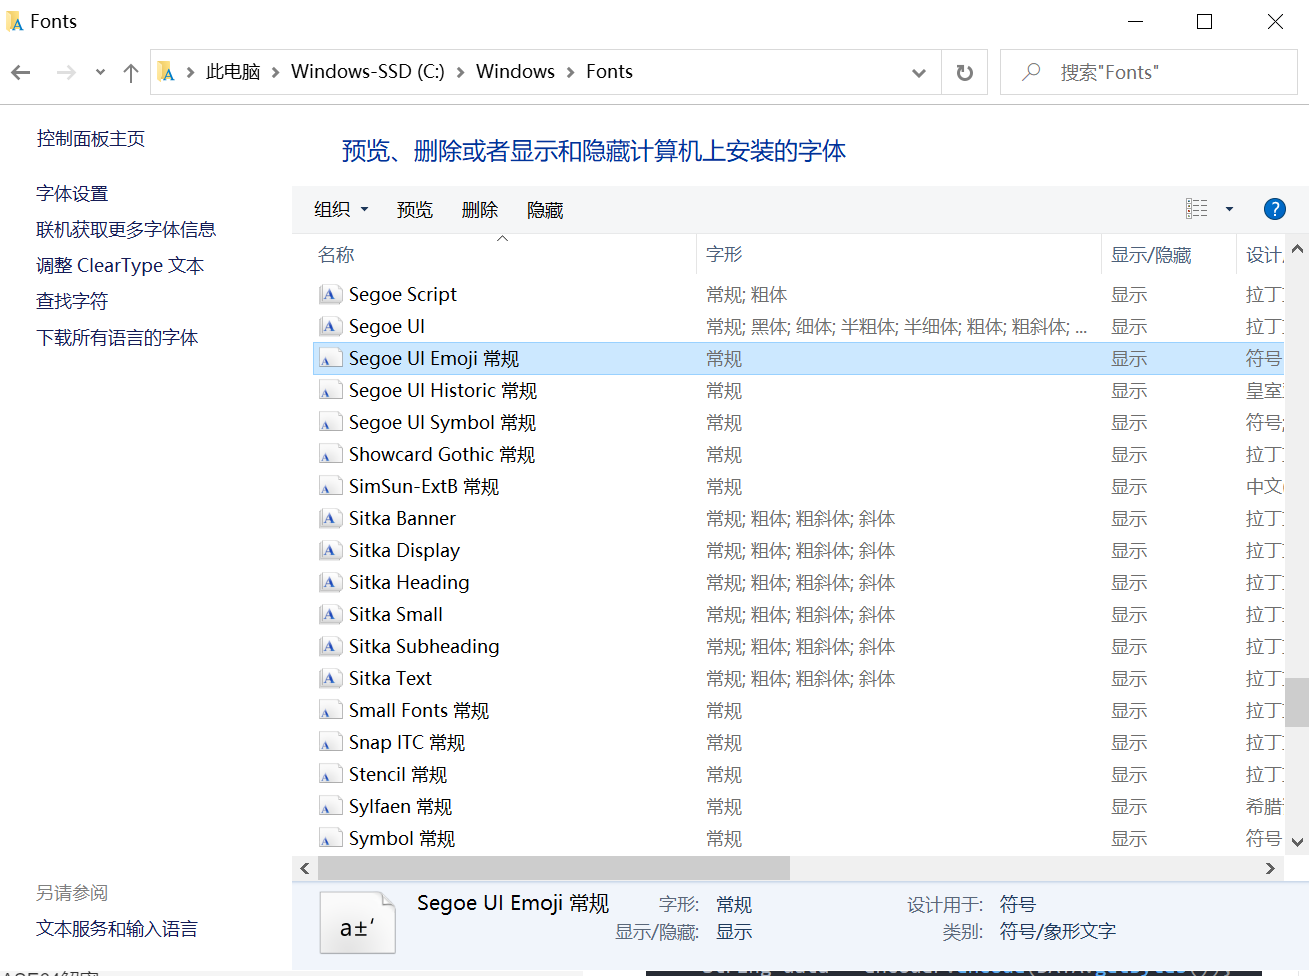
Task: Open the 调整 ClearType 文本 link
Action: coord(120,265)
